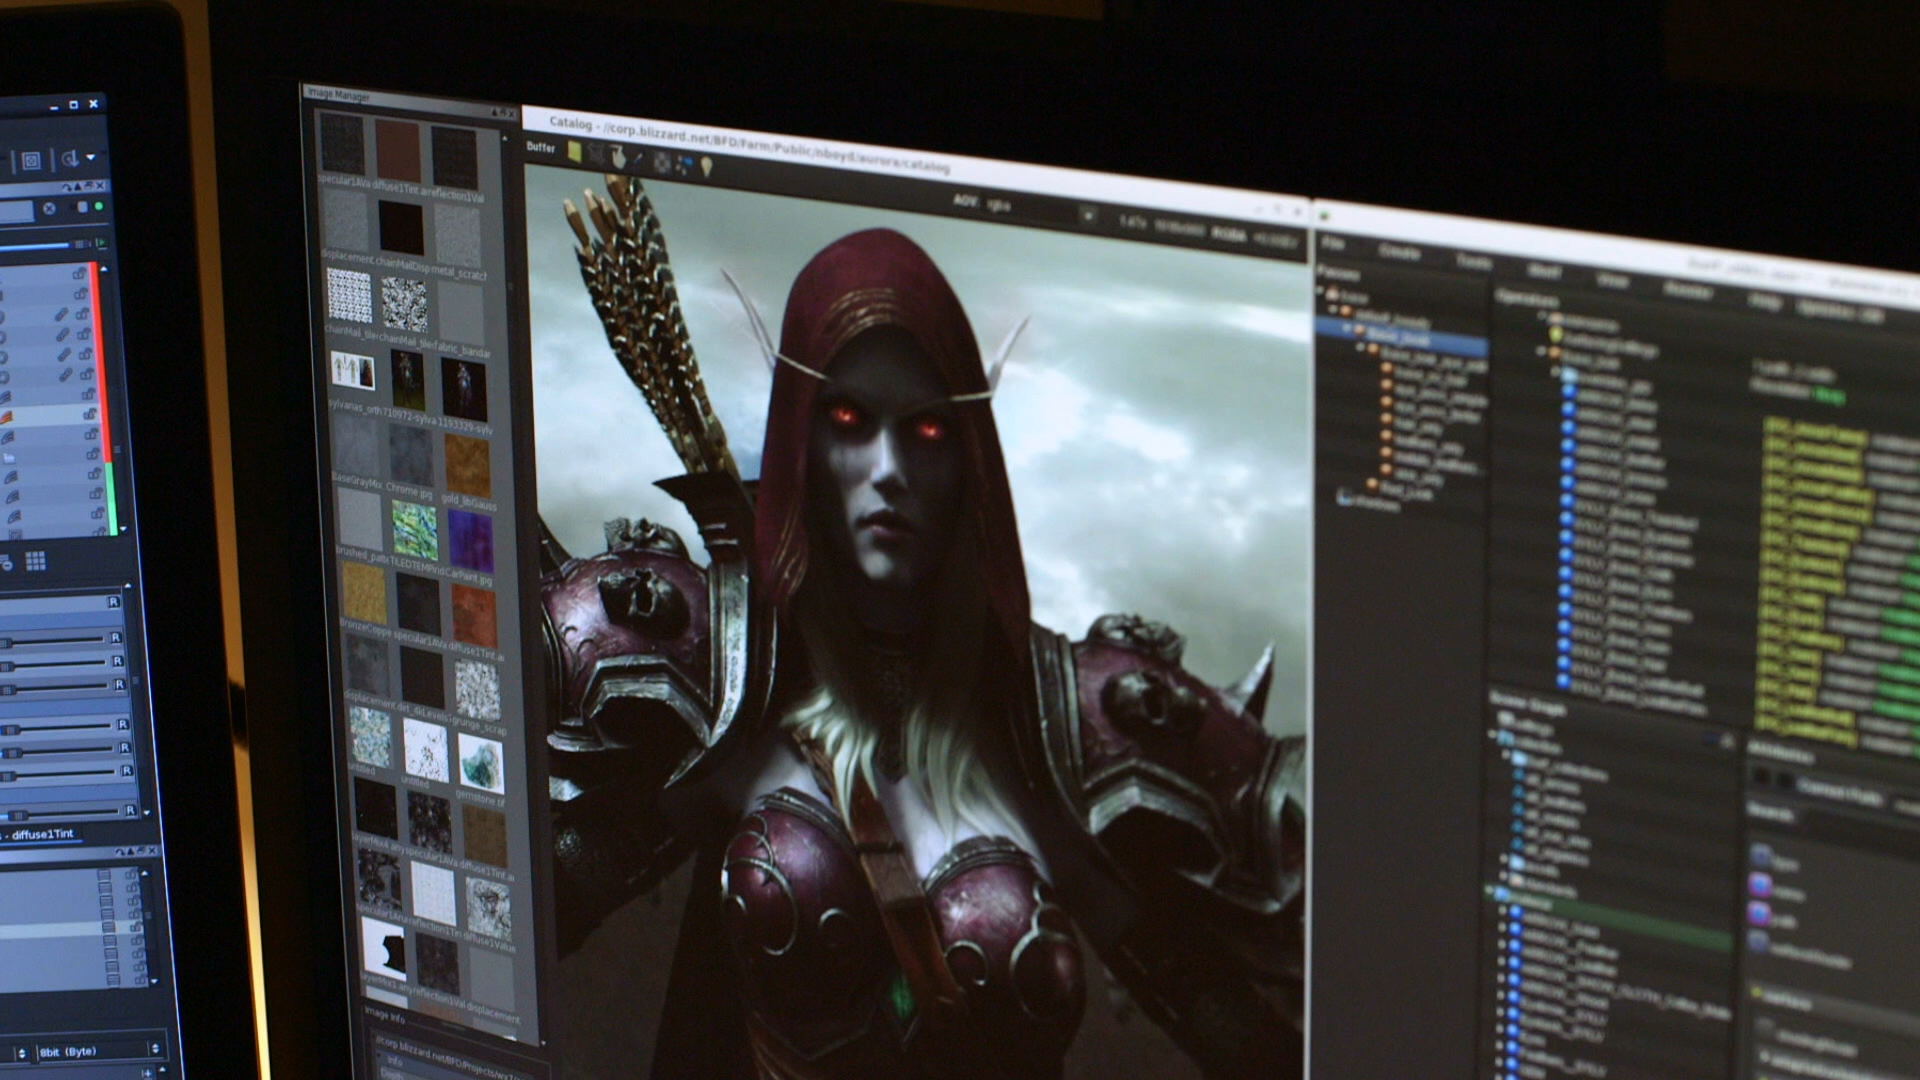This screenshot has height=1080, width=1920.
Task: Click the plus icon at the left window's bottom
Action: [x=147, y=1073]
